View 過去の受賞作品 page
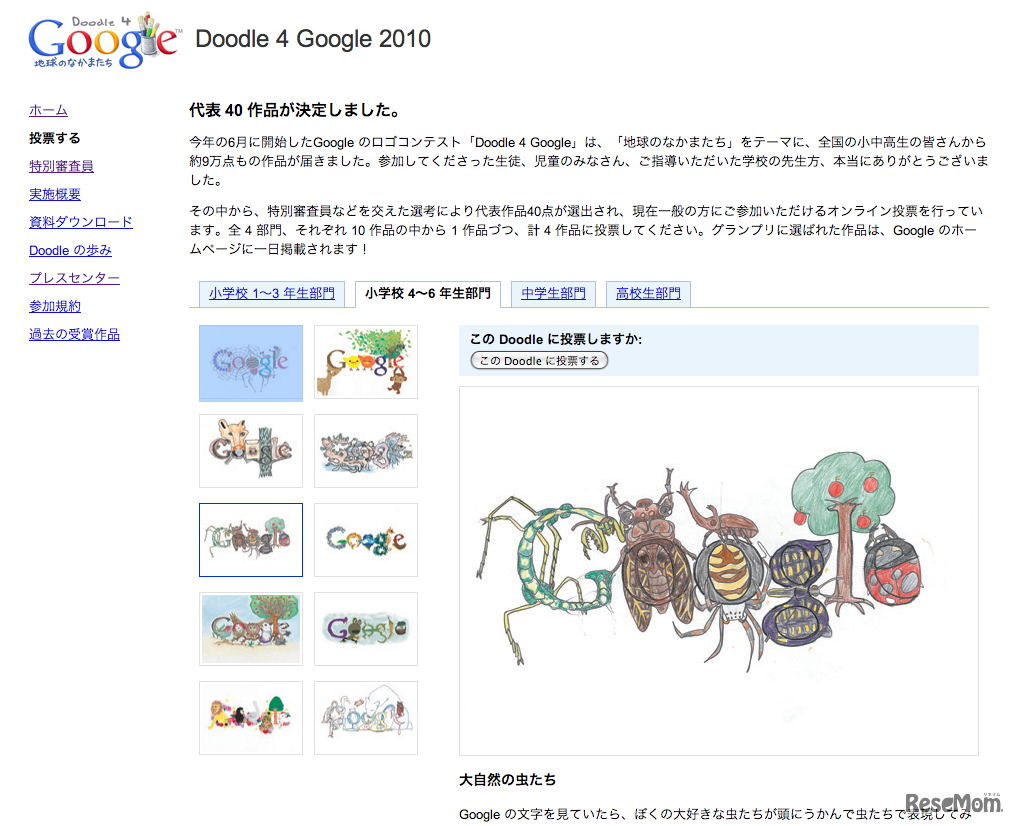The image size is (1016, 826). pos(75,334)
